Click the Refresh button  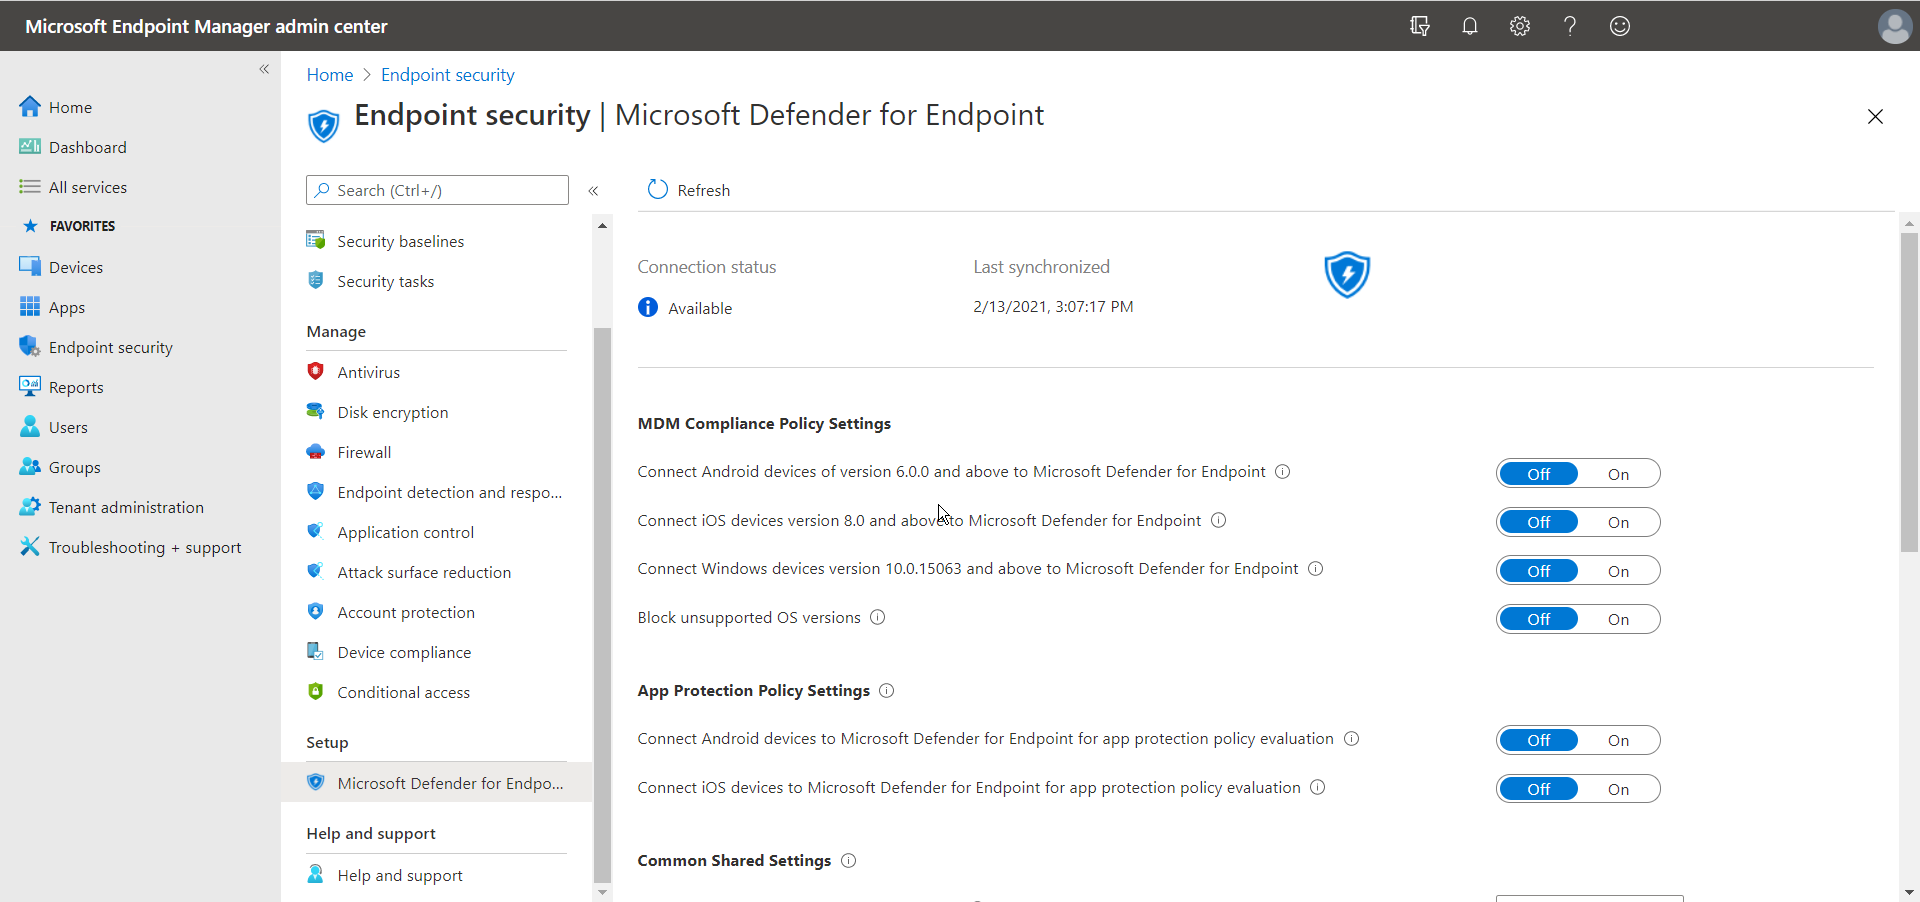click(x=688, y=190)
